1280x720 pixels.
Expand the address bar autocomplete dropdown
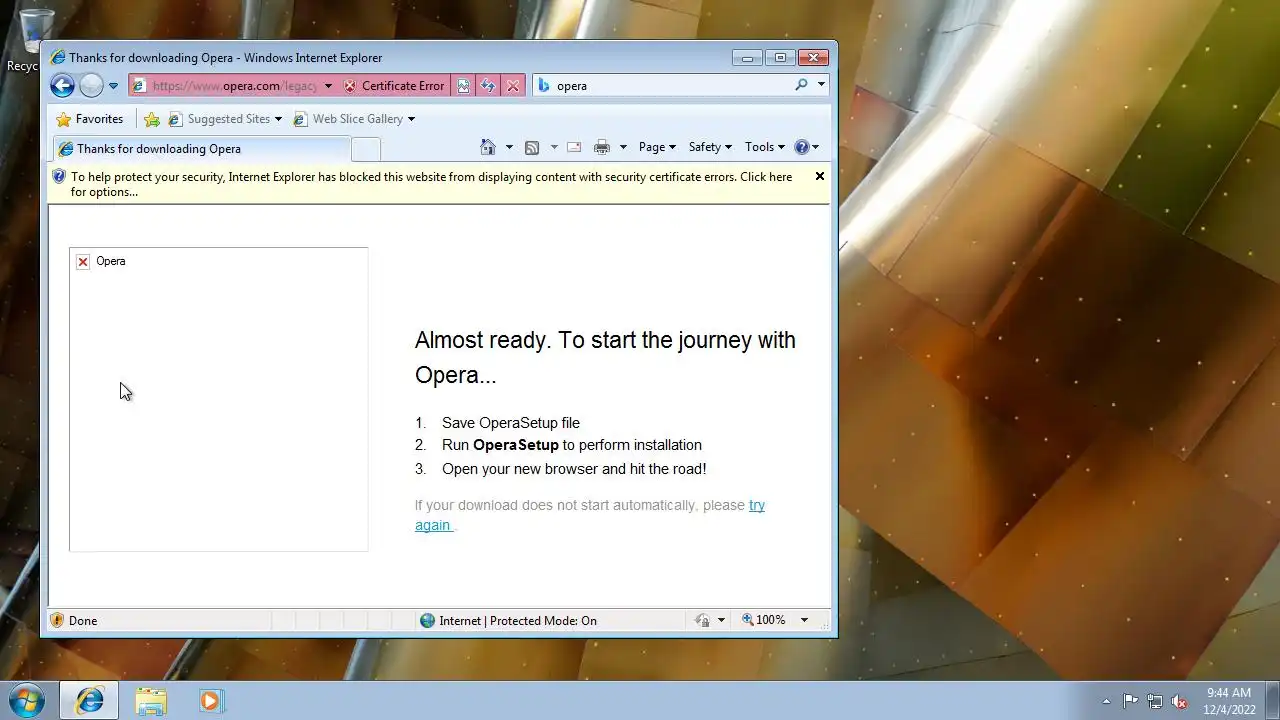click(328, 86)
